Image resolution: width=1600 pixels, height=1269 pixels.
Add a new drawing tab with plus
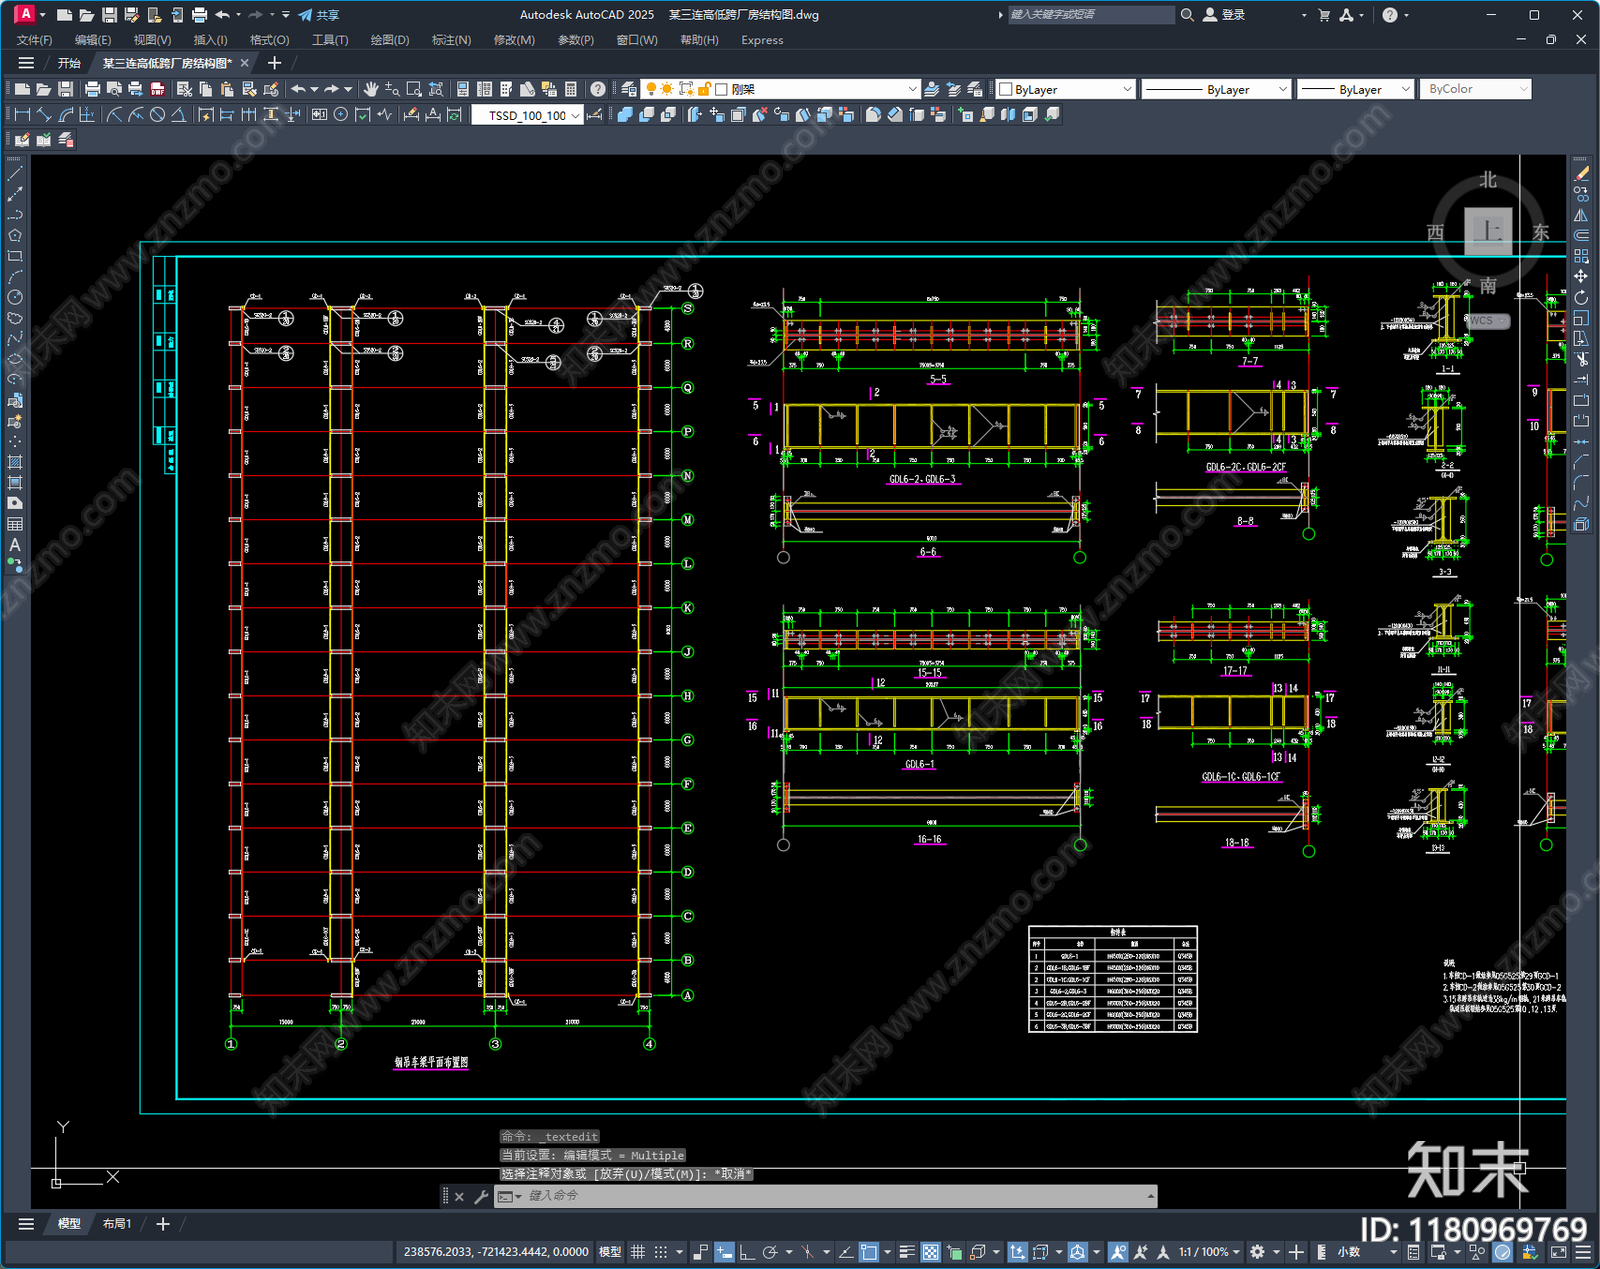tap(274, 63)
